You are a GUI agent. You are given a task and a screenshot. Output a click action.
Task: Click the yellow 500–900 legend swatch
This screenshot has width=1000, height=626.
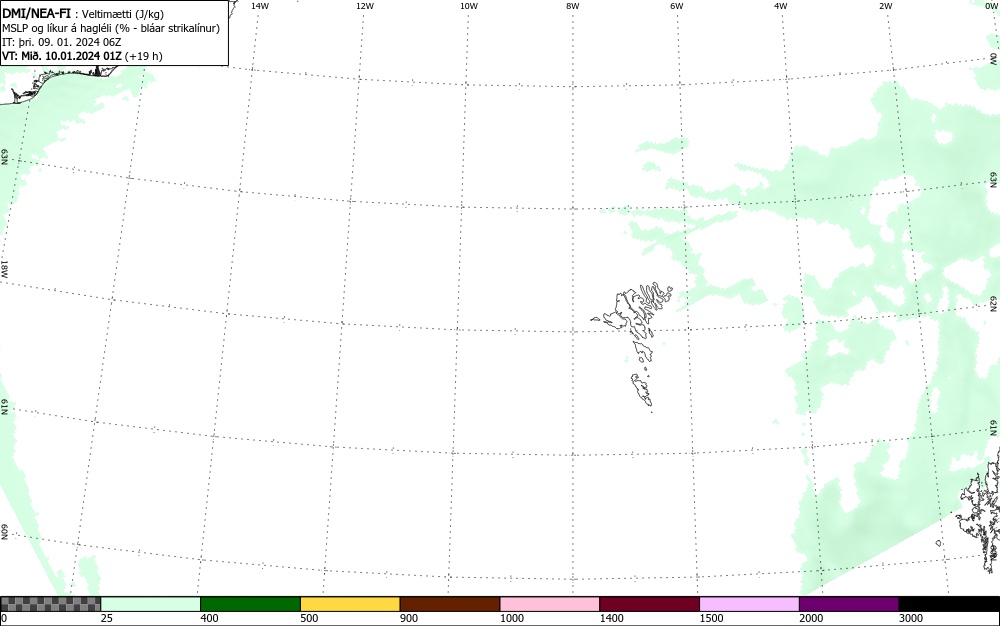[350, 604]
